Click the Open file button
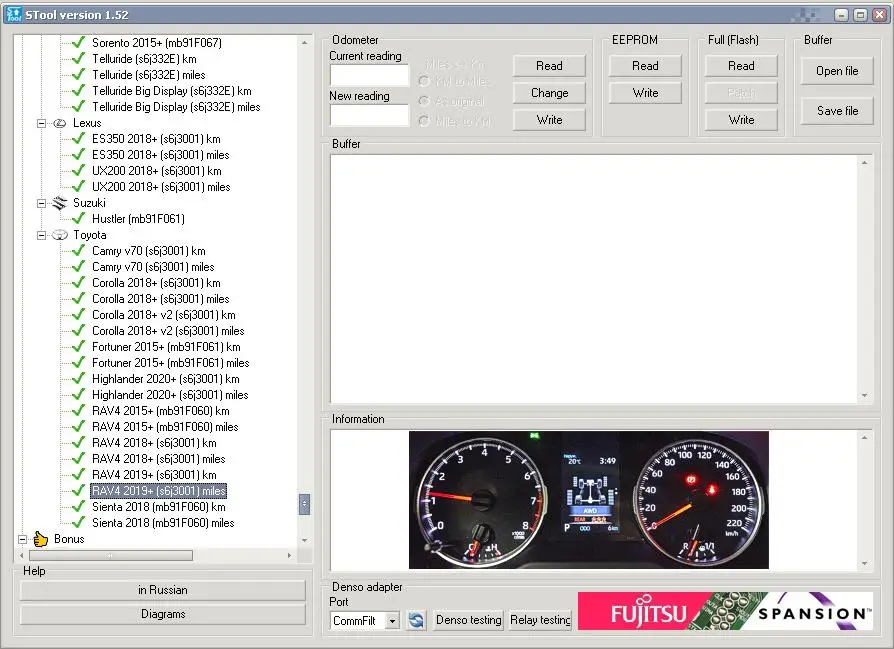894x649 pixels. click(837, 71)
